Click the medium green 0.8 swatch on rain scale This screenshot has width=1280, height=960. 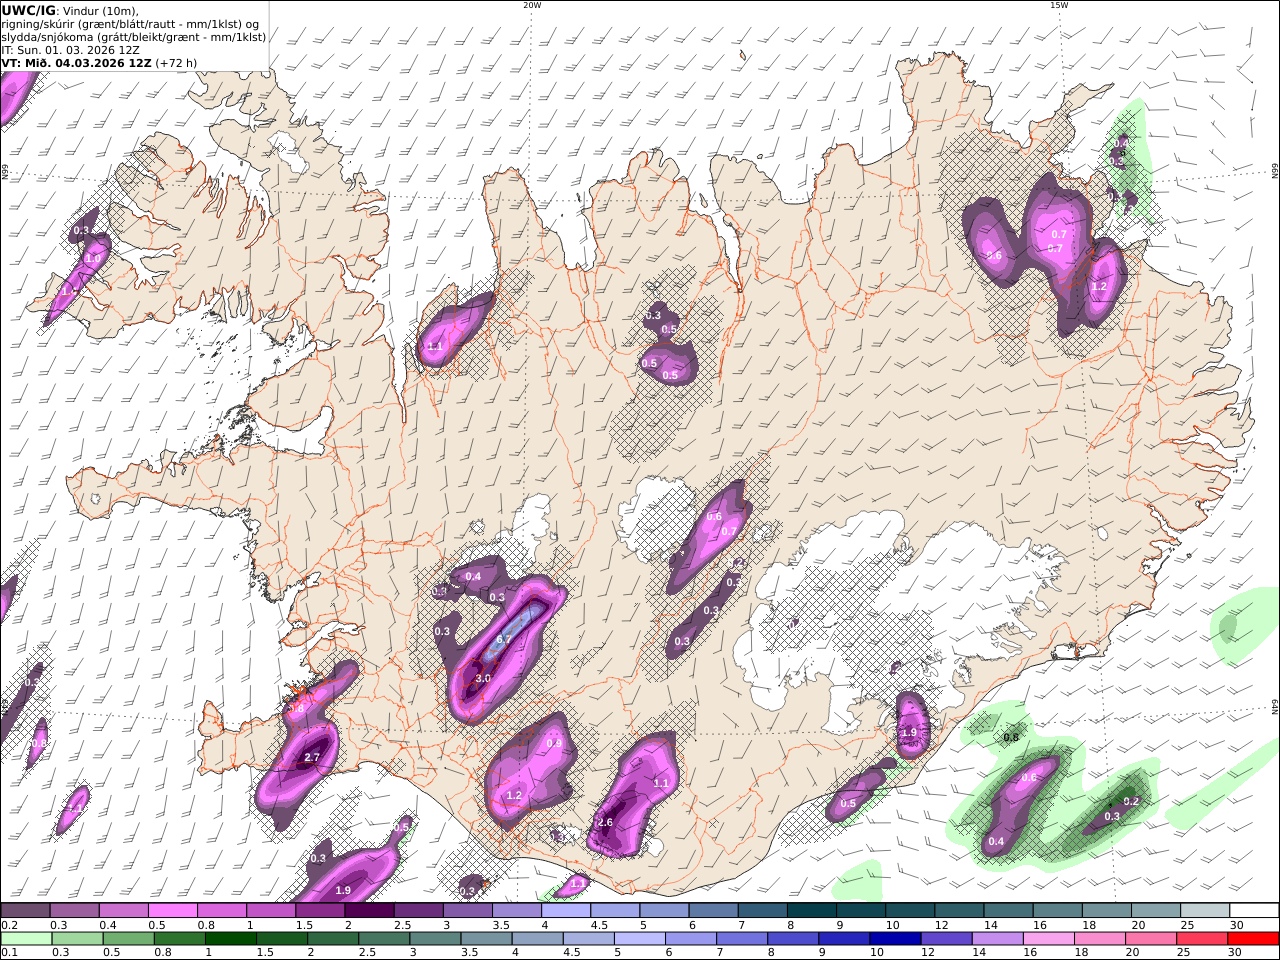[179, 938]
